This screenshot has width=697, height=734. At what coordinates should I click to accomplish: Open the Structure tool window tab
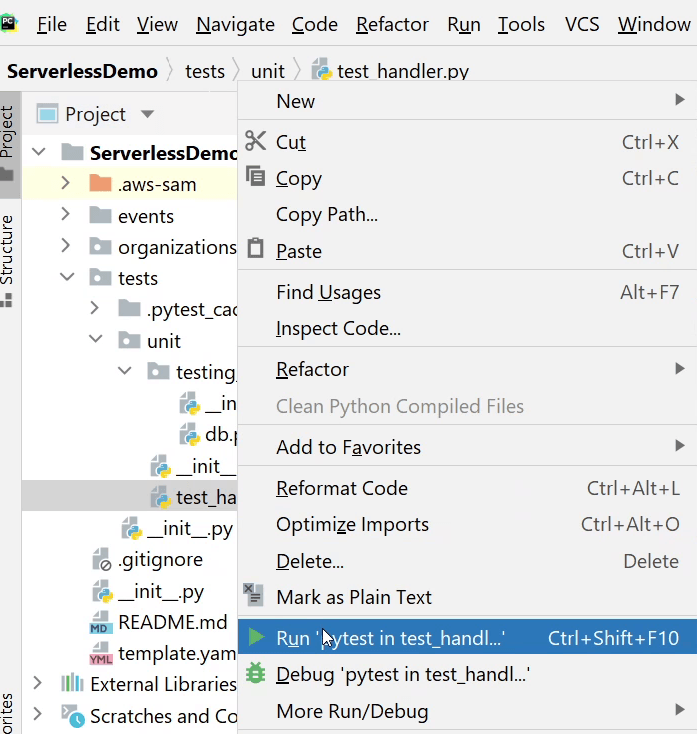pos(8,250)
